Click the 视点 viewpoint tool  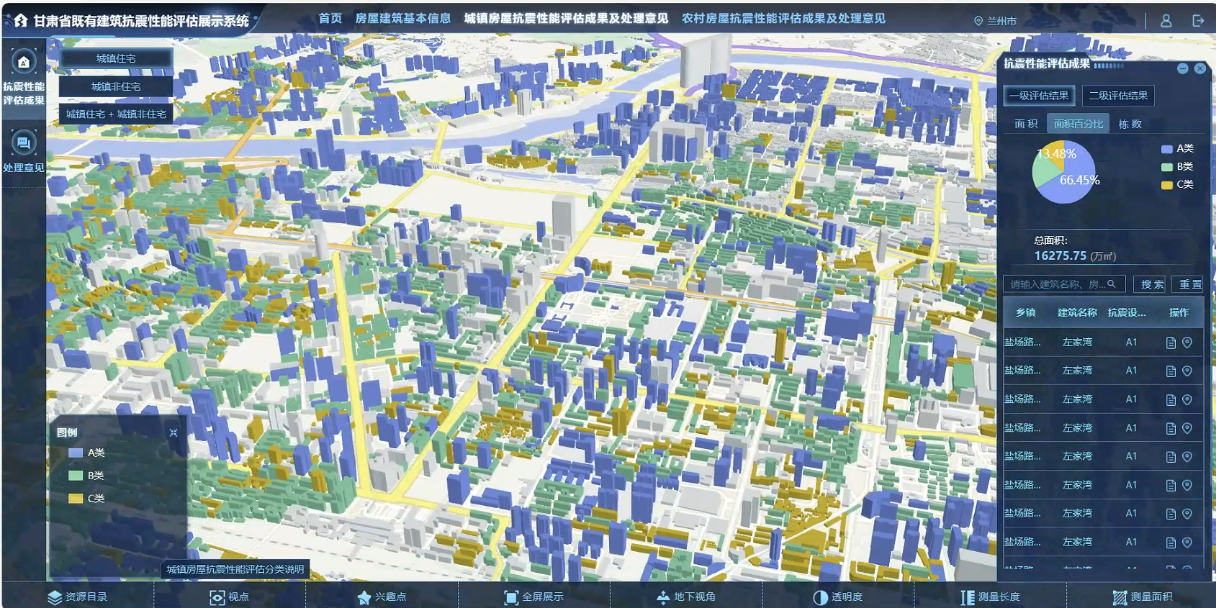coord(229,597)
